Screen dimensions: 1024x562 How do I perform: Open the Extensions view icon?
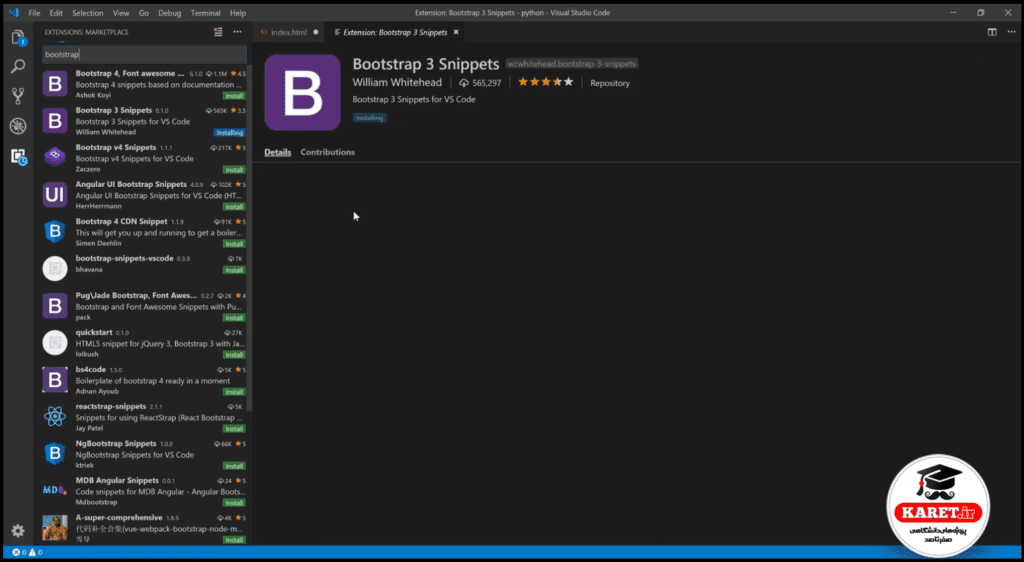(x=18, y=156)
